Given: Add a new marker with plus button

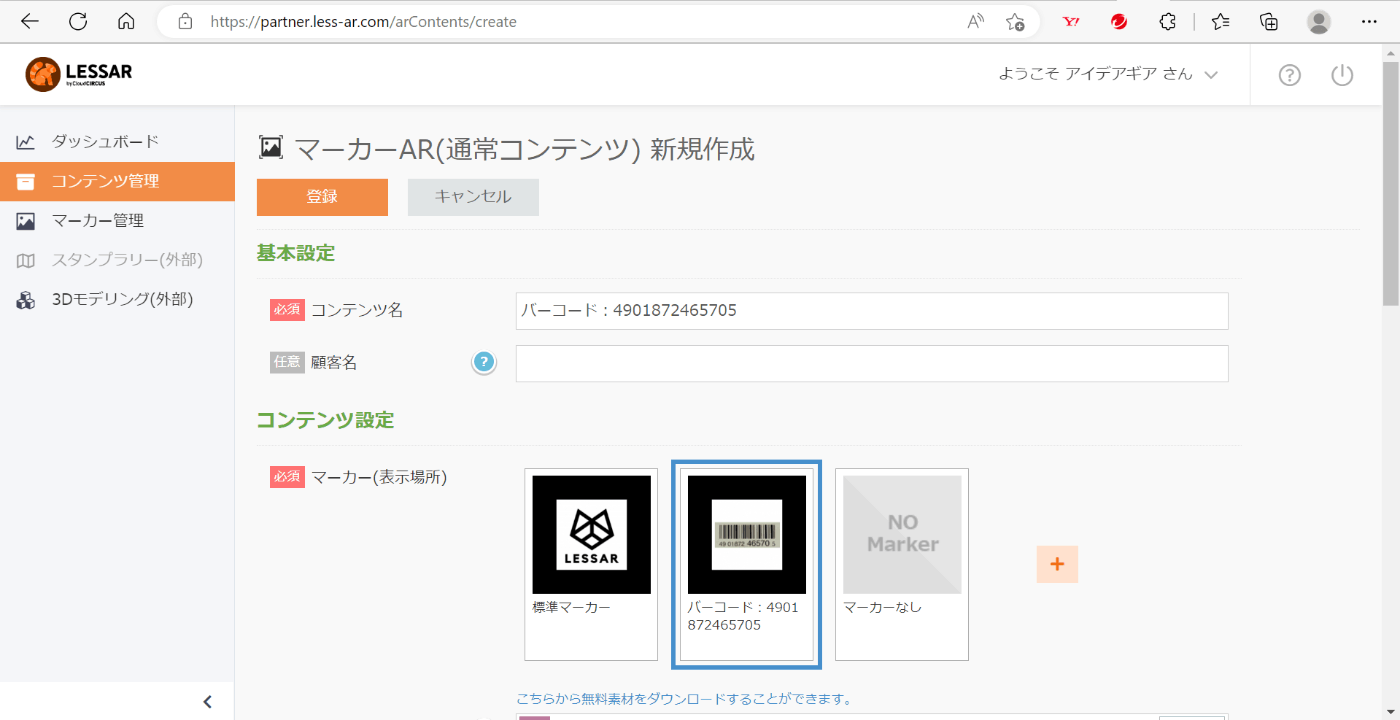Looking at the screenshot, I should 1057,564.
